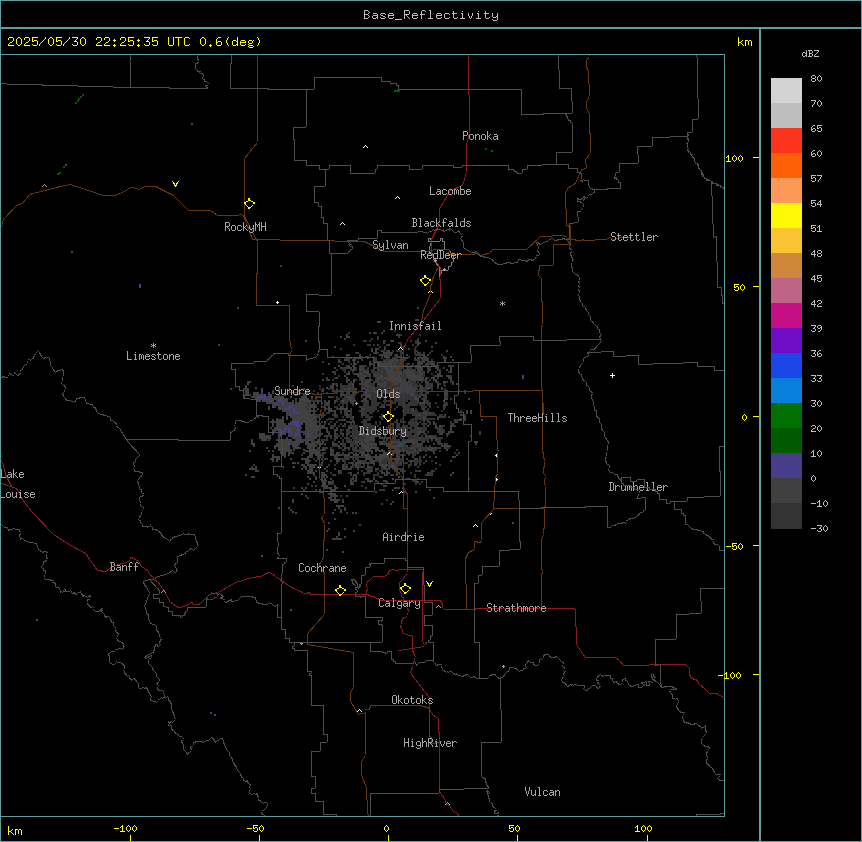Screen dimensions: 862x842
Task: Click the RockyMH town label
Action: [245, 227]
